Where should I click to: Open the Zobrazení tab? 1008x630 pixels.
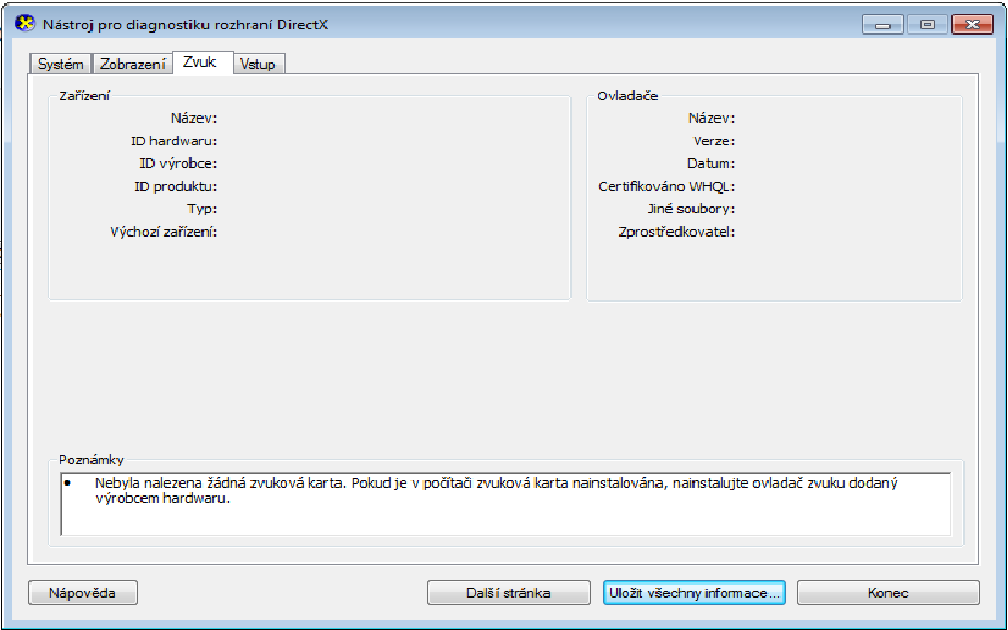[132, 64]
